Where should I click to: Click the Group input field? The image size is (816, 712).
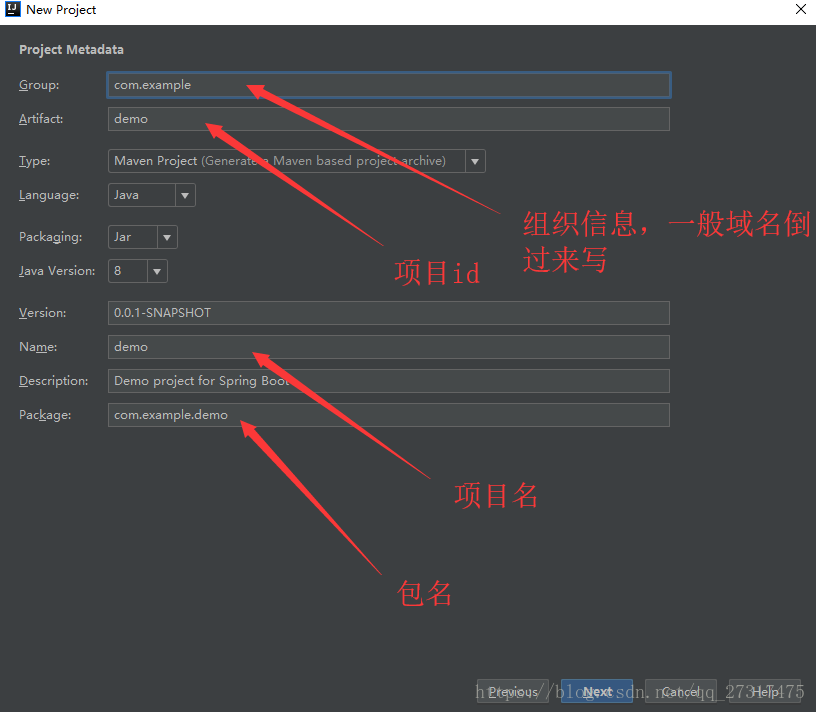(x=389, y=85)
